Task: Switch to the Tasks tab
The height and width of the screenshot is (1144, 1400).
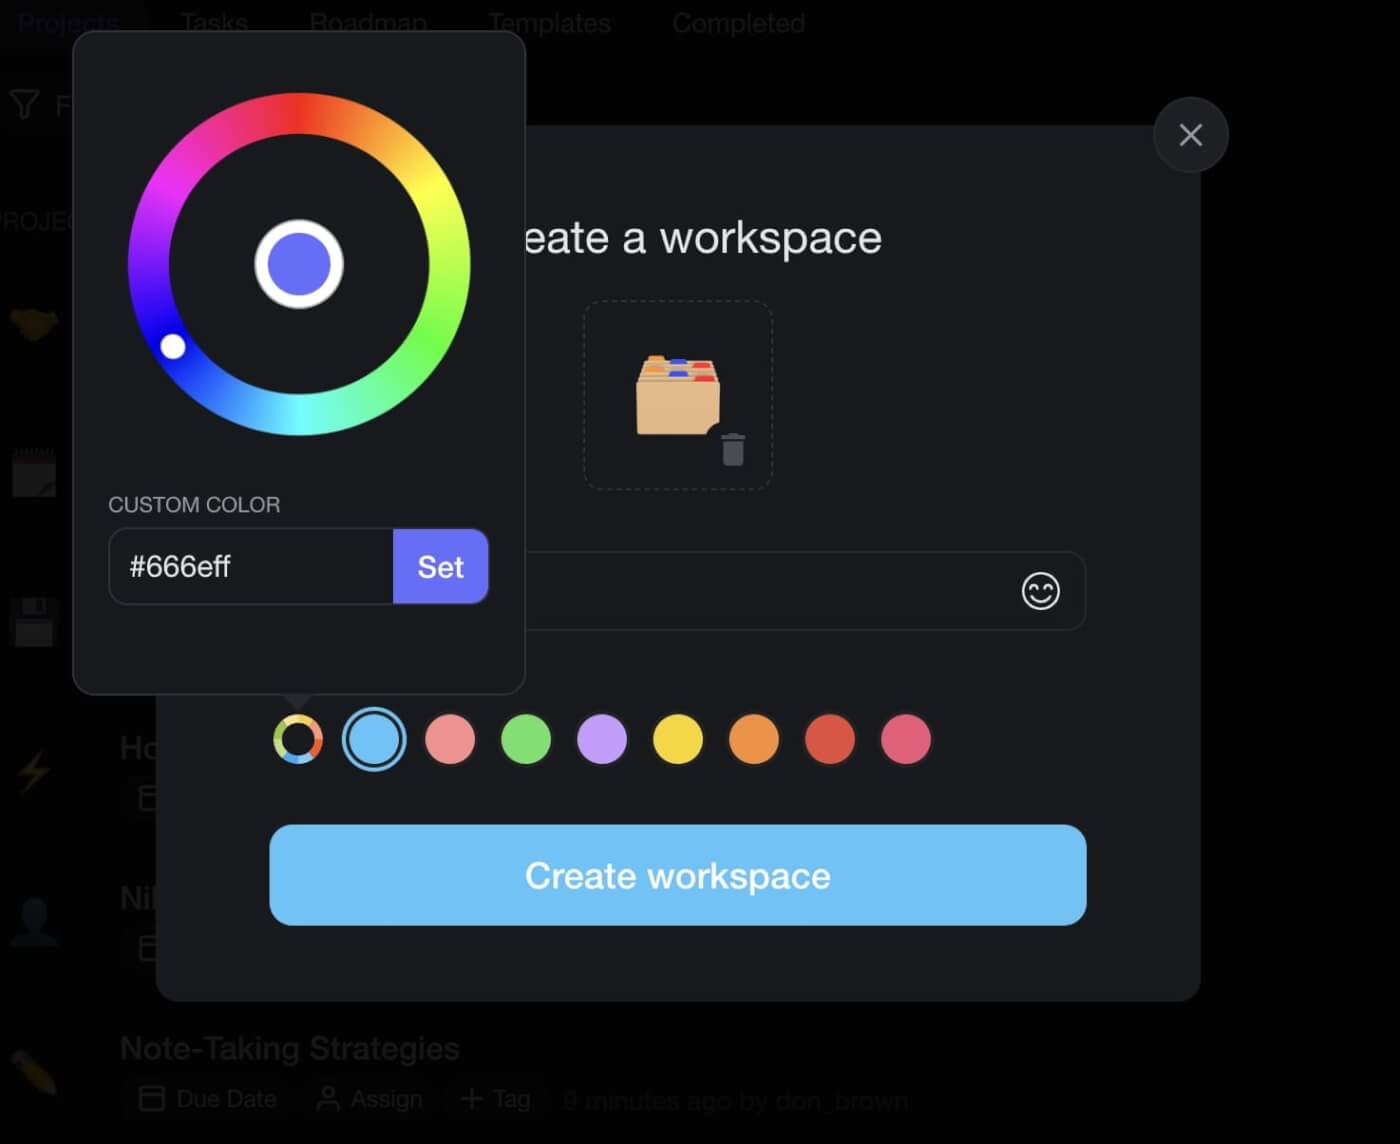Action: 213,22
